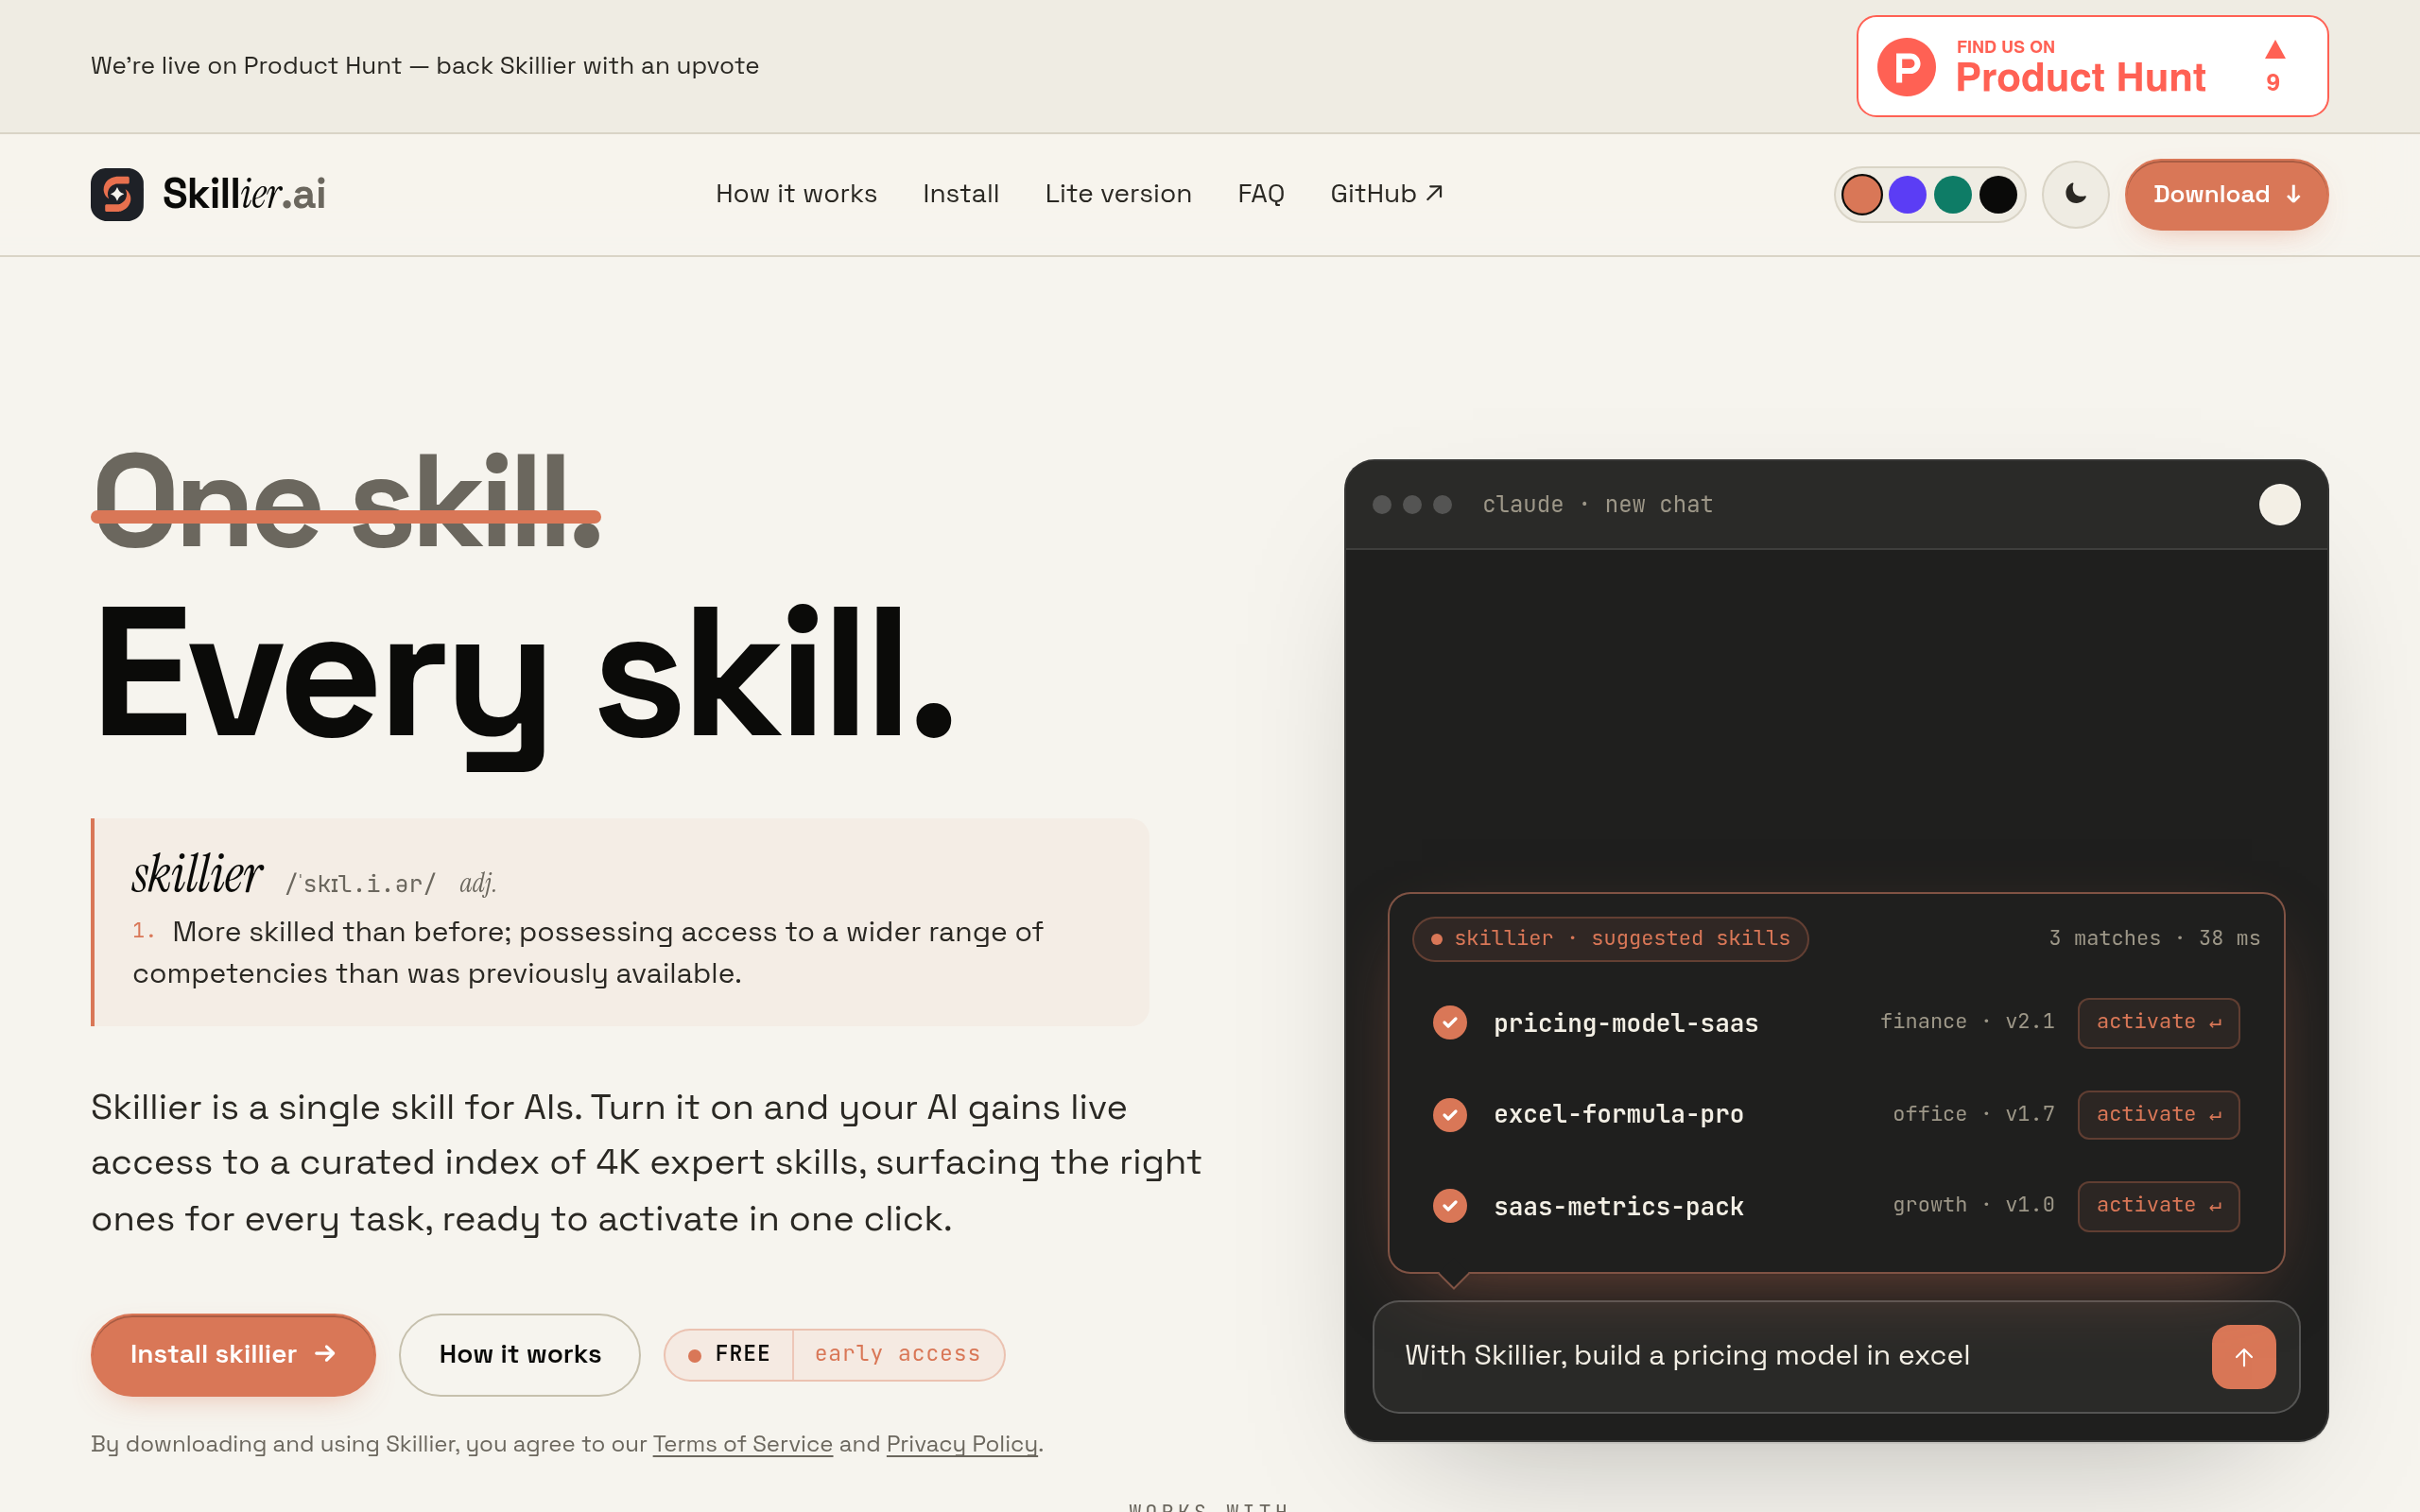Click the 'office · v1.7' label

click(x=1973, y=1114)
